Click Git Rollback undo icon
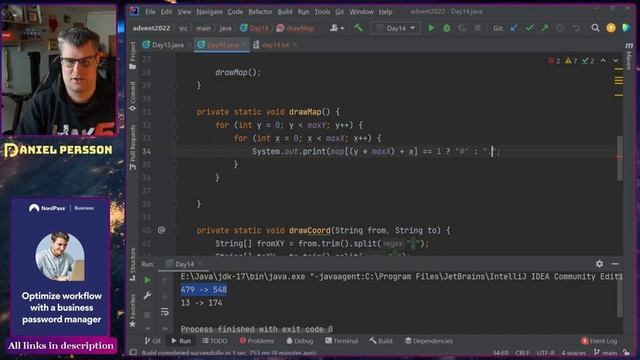The width and height of the screenshot is (640, 360). pos(576,28)
